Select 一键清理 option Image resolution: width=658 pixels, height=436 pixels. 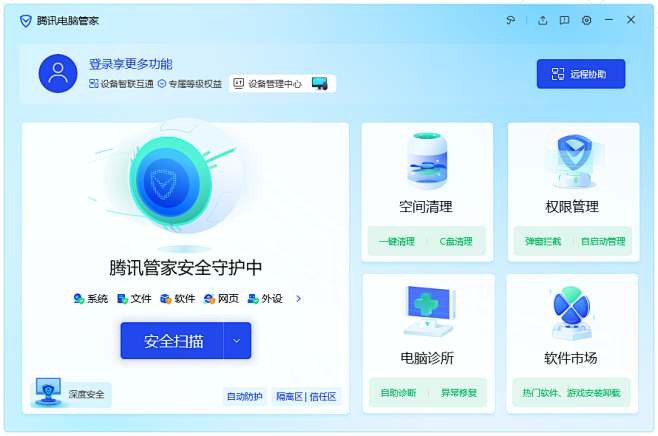point(397,241)
